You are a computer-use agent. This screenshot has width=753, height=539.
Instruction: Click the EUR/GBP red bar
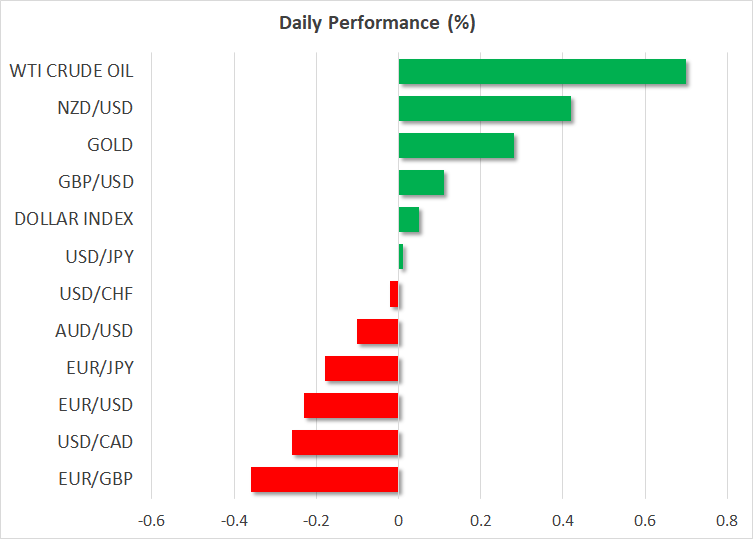click(x=325, y=479)
